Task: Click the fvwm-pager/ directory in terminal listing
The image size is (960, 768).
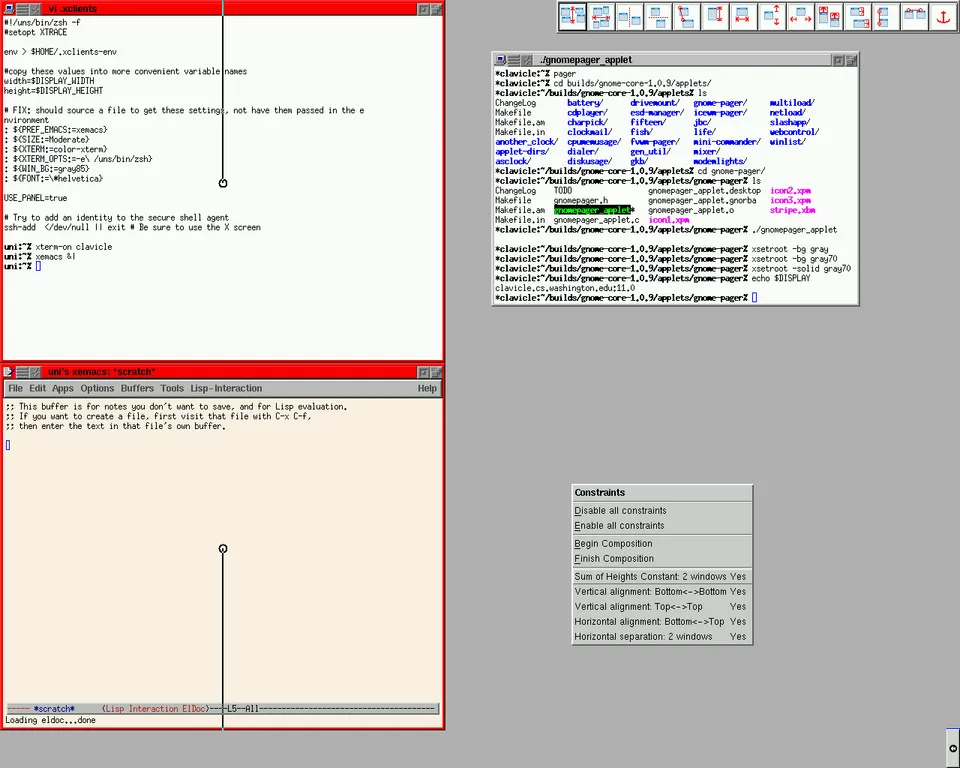Action: pos(655,141)
